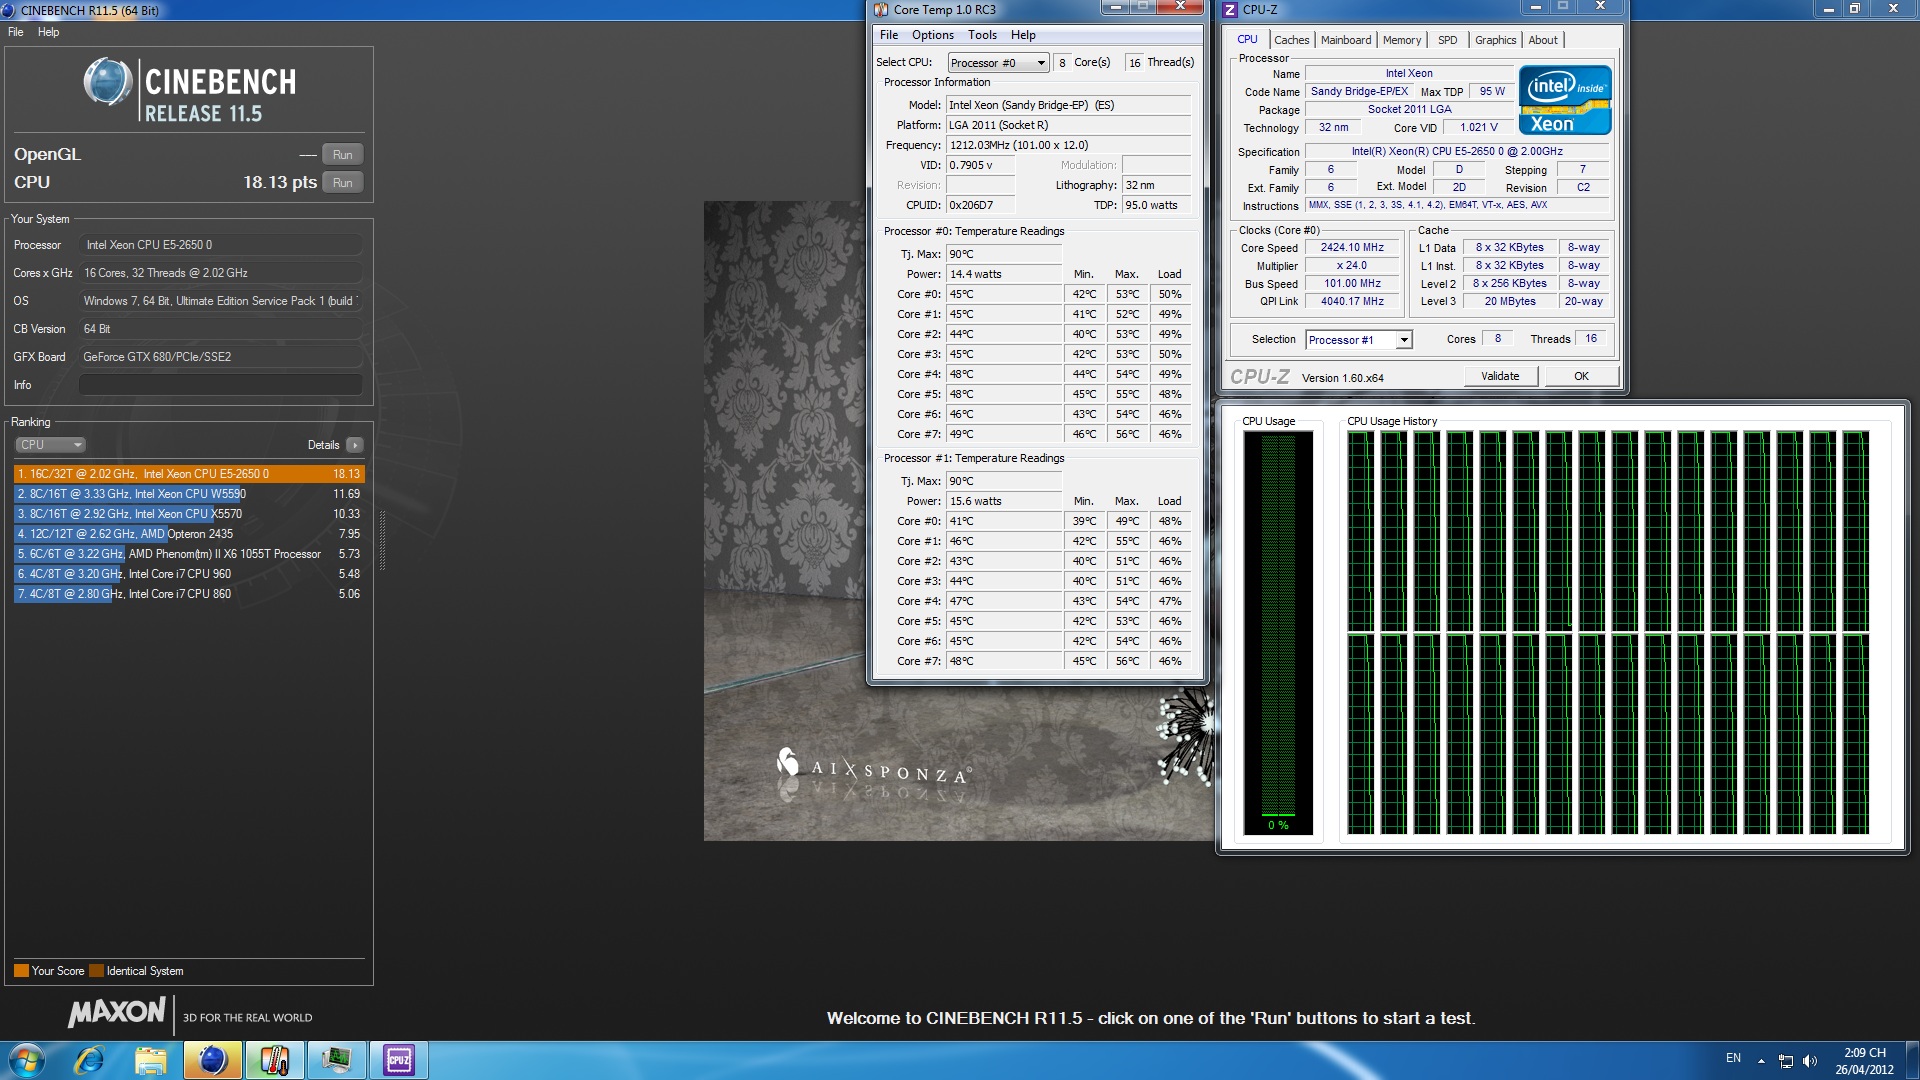Switch to CPU-Z Caches tab
Image resolution: width=1920 pixels, height=1080 pixels.
point(1291,40)
